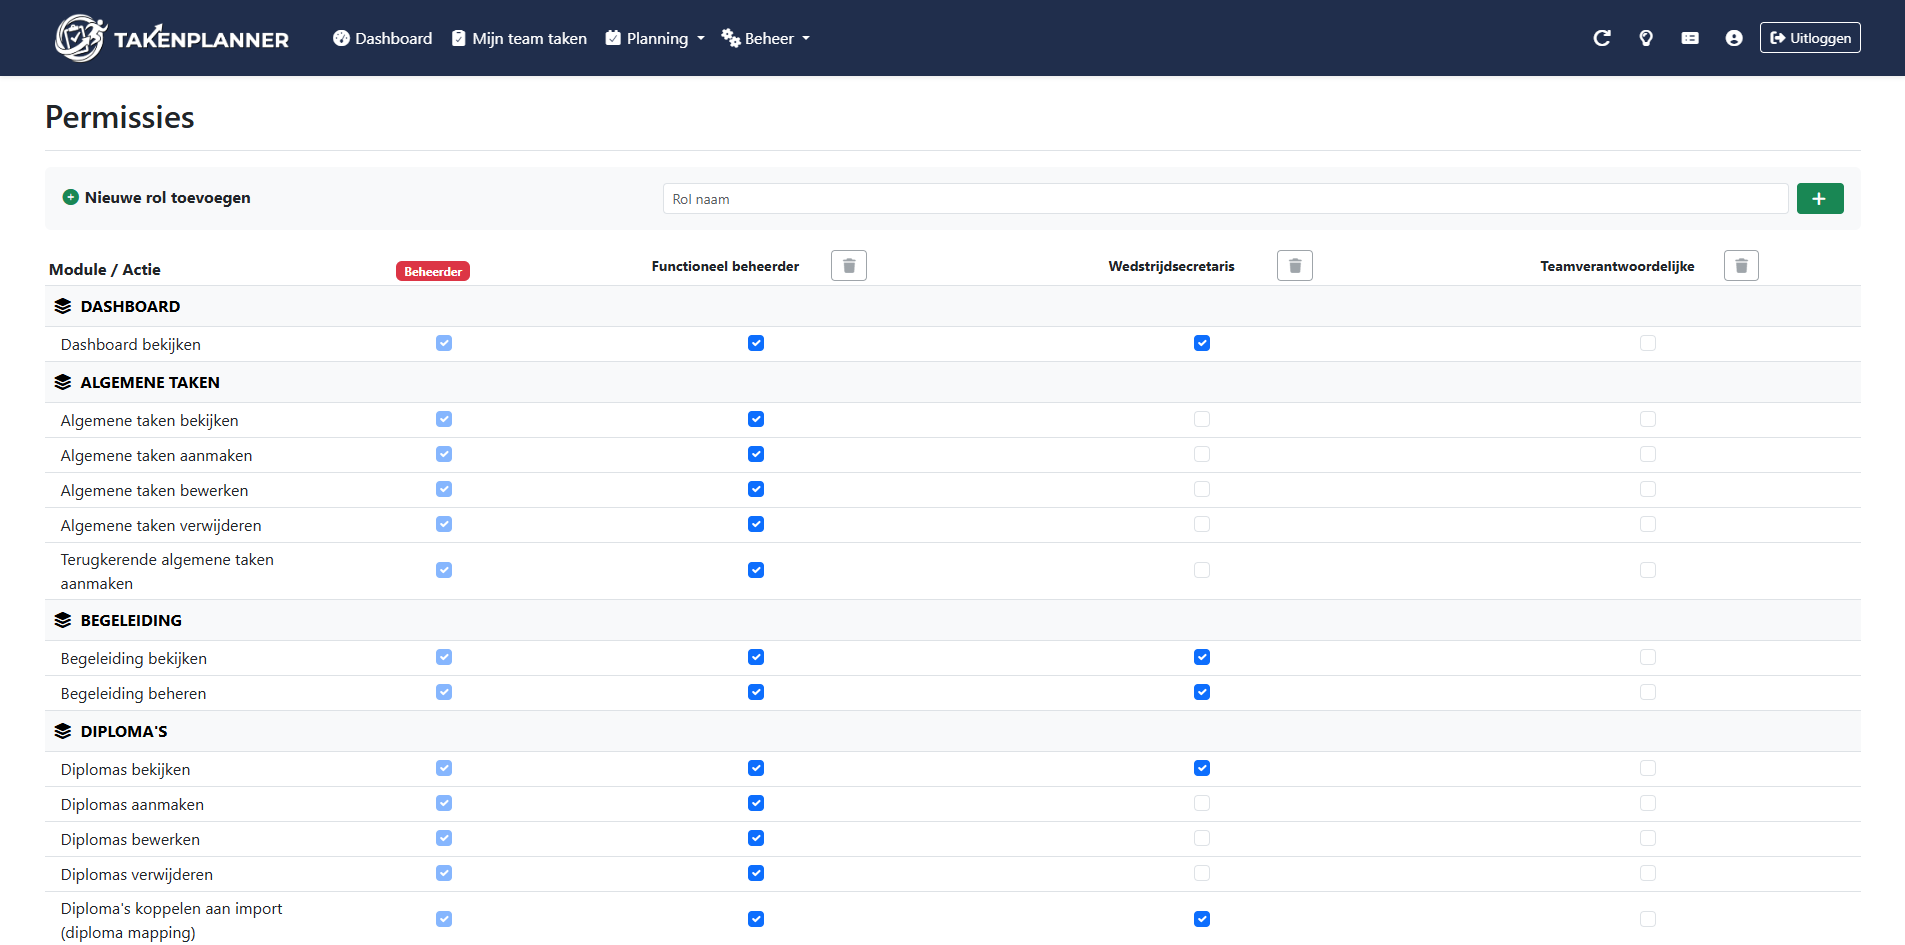This screenshot has height=945, width=1905.
Task: Expand the Beheer menu
Action: click(765, 38)
